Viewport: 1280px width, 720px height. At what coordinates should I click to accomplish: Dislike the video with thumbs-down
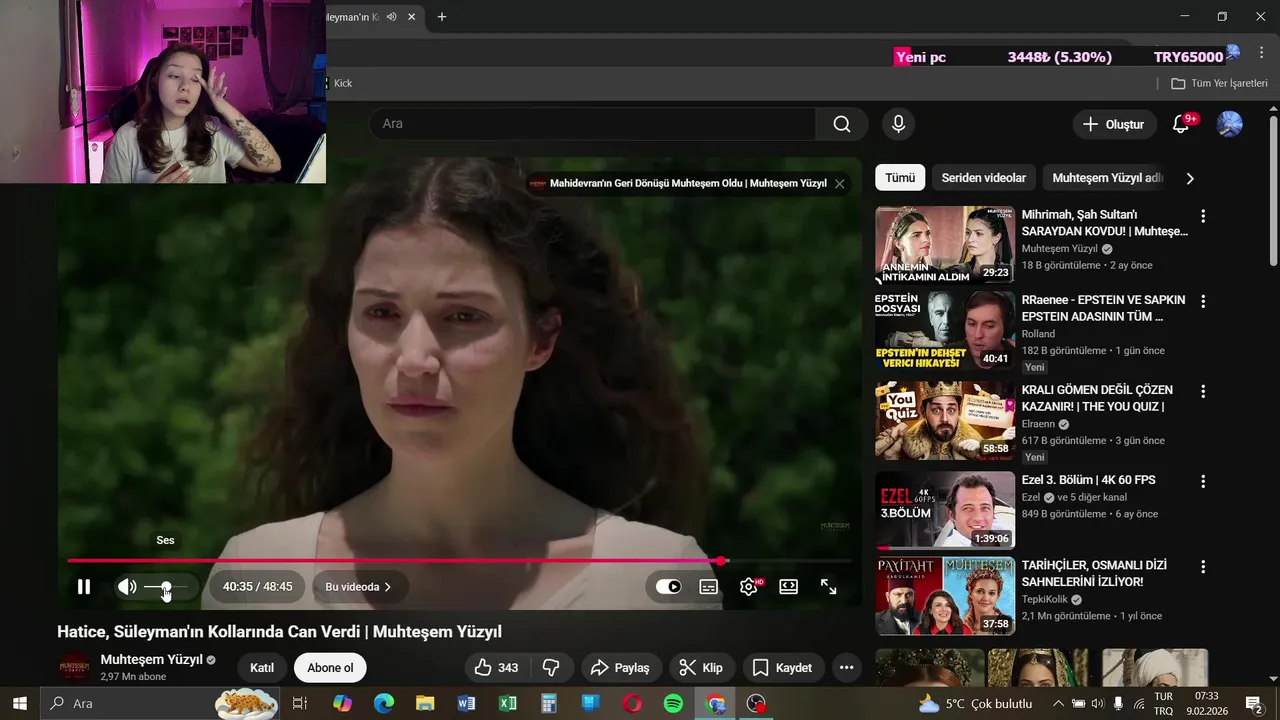click(x=552, y=667)
